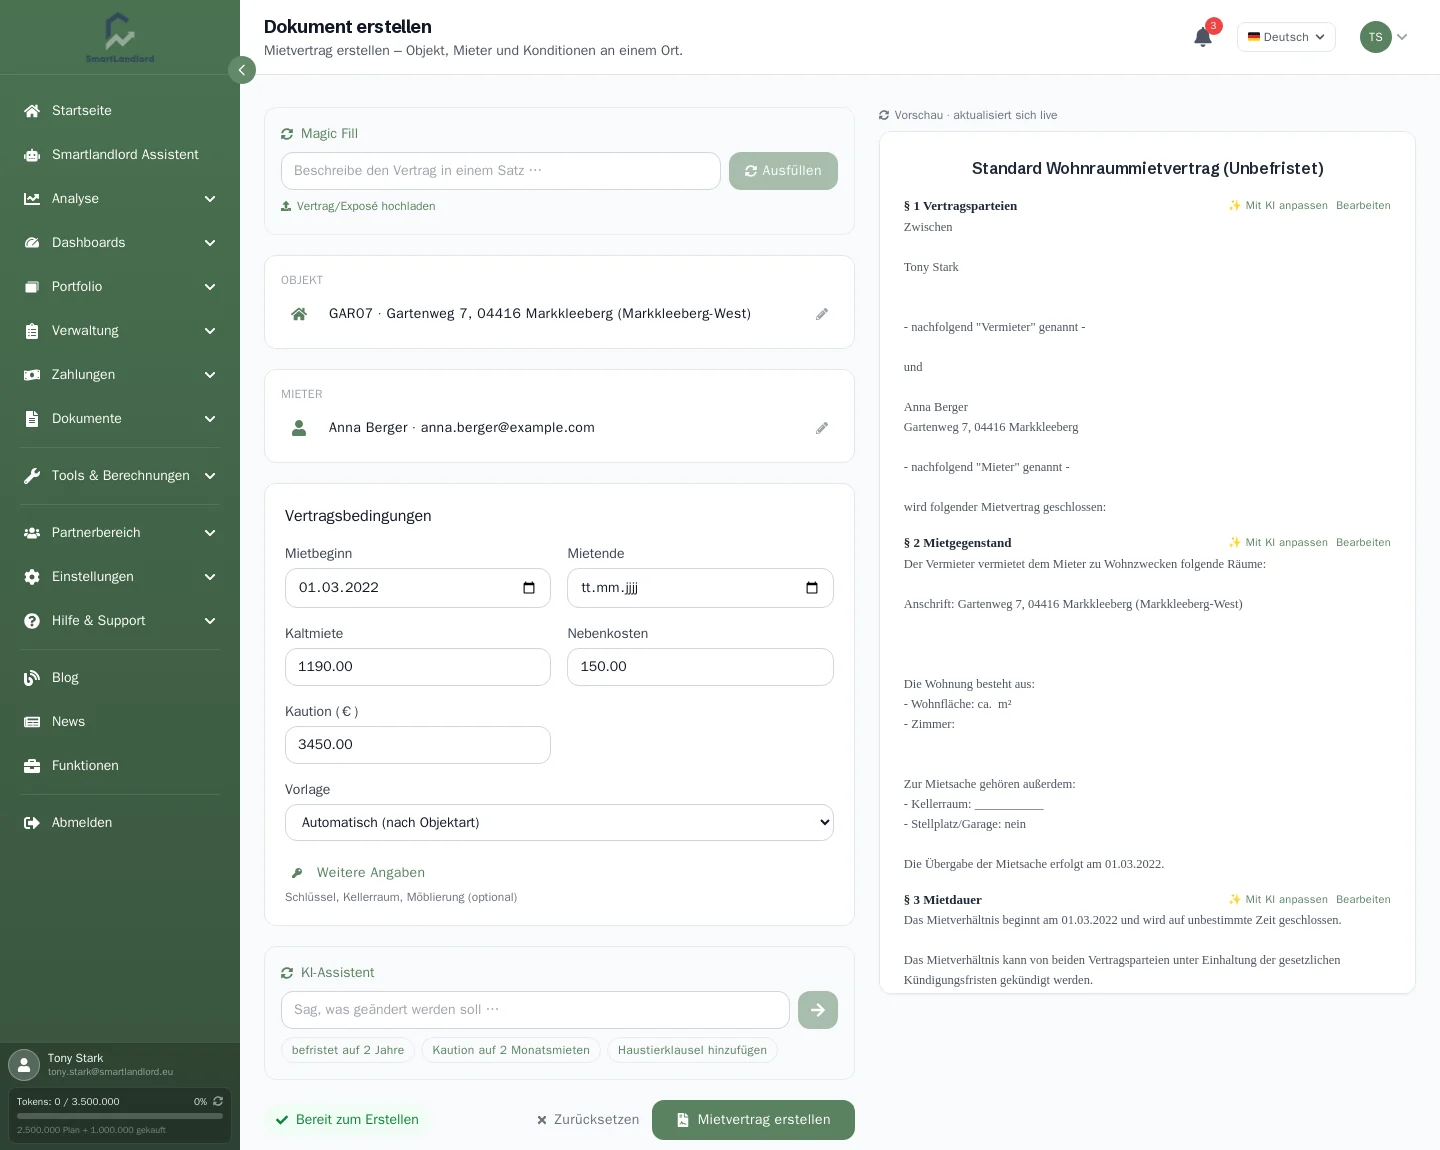
Task: Click the Portfolio wallet icon
Action: pyautogui.click(x=32, y=287)
